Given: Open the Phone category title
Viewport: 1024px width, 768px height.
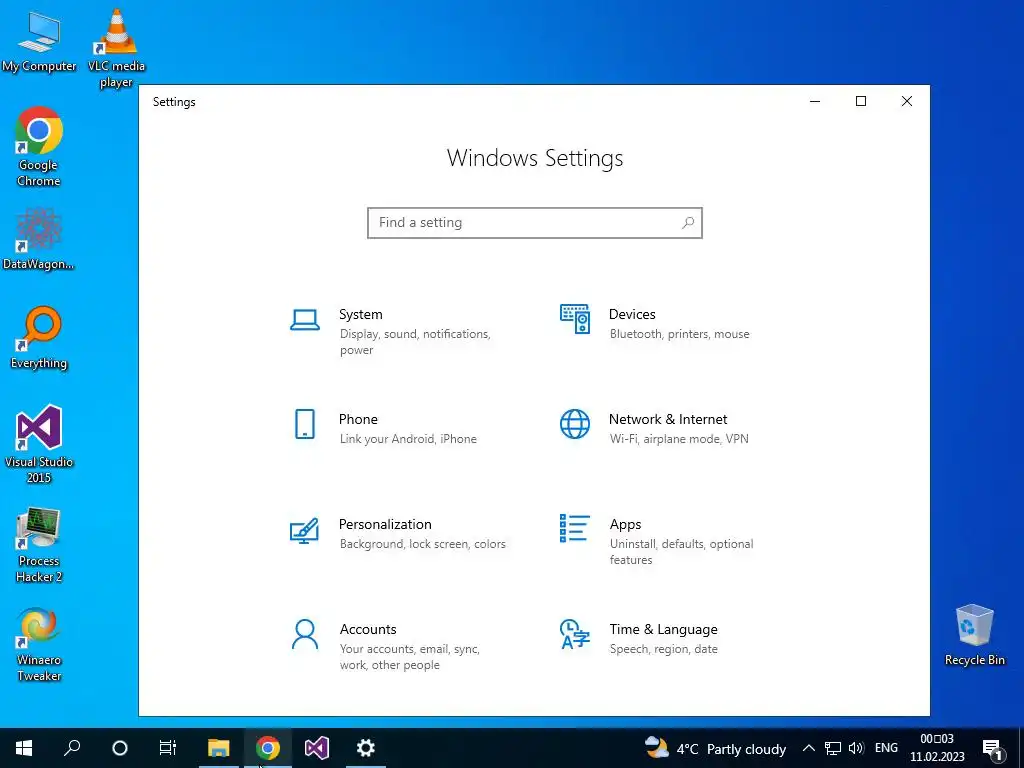Looking at the screenshot, I should click(358, 419).
